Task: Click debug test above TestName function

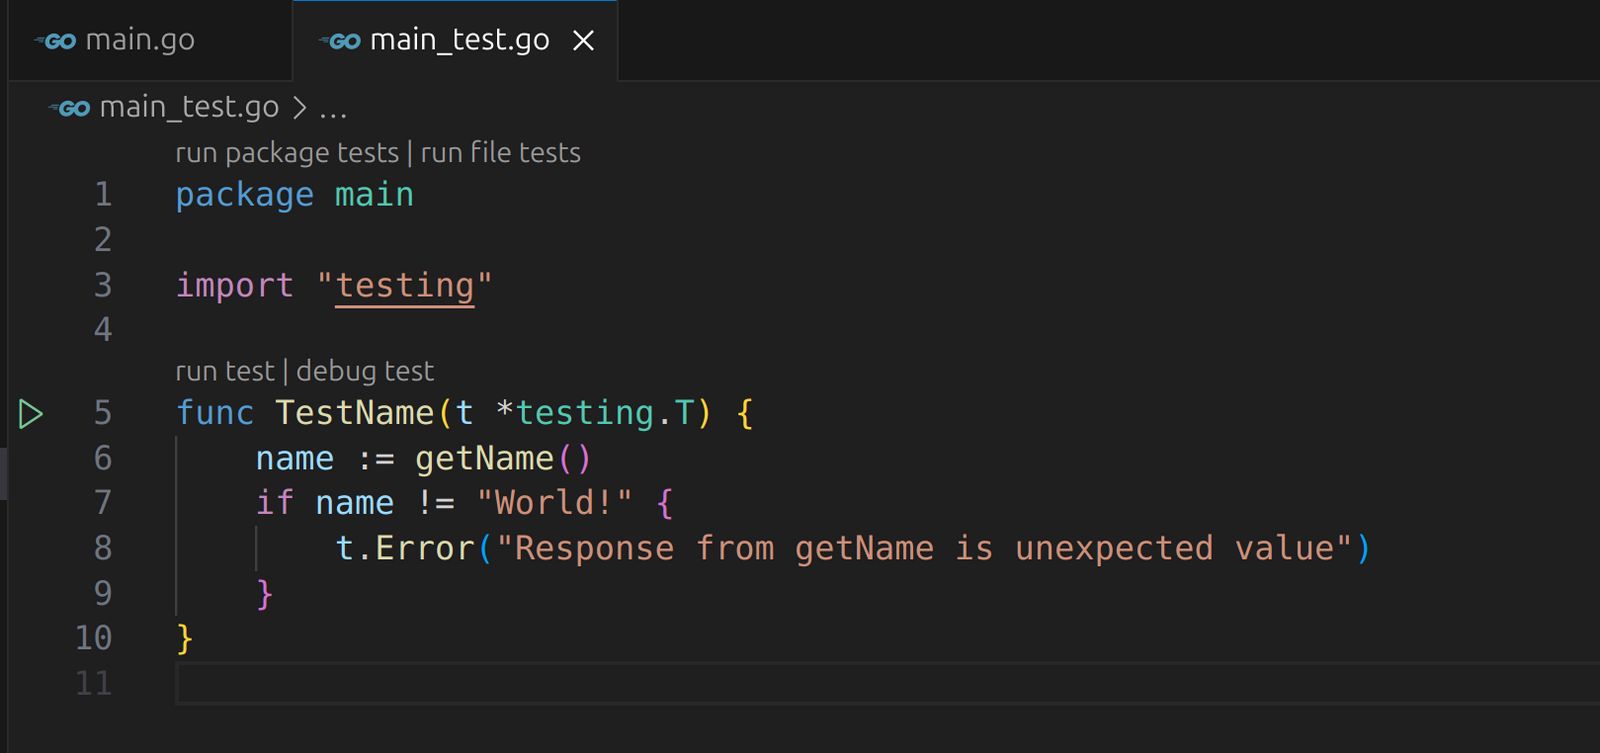Action: point(365,371)
